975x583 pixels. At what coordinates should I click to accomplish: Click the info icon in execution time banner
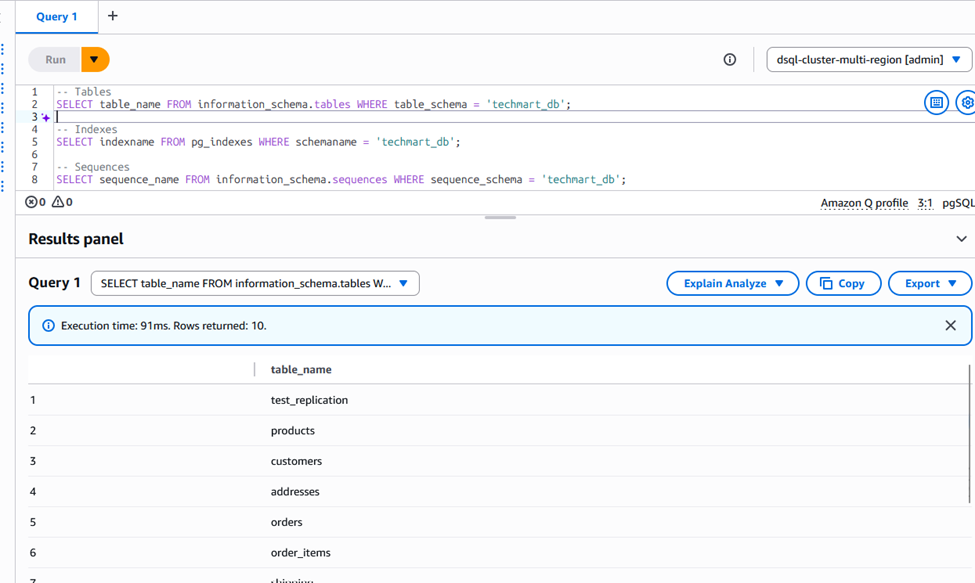coord(48,326)
